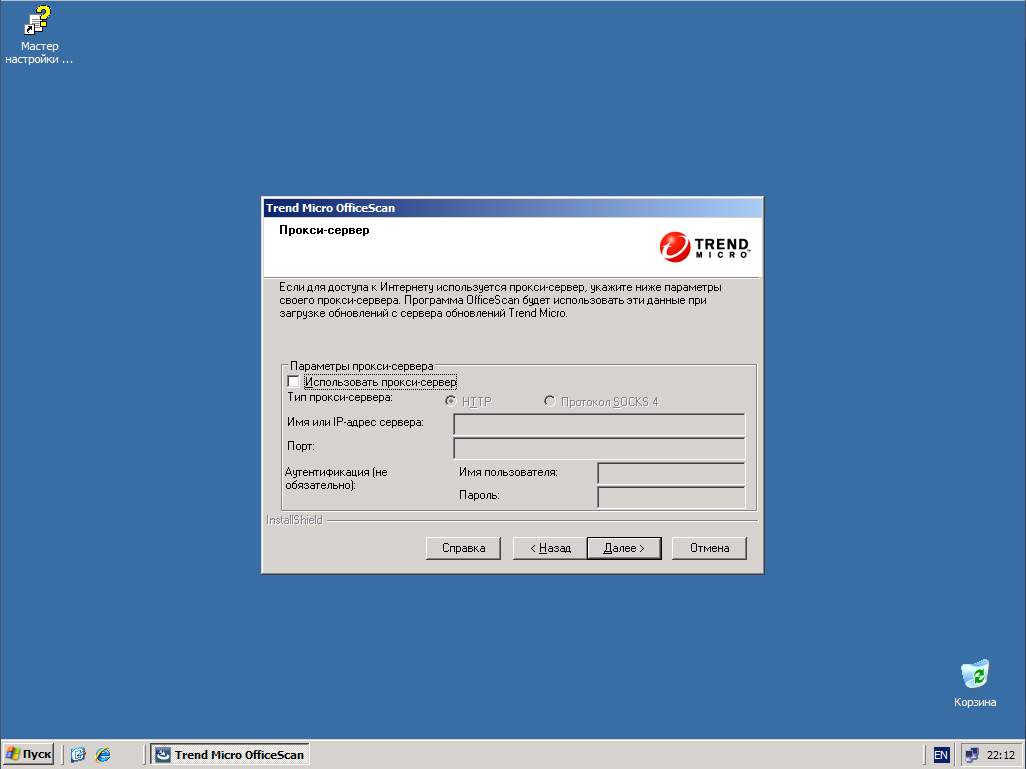Click the Show Desktop quick launch icon
The height and width of the screenshot is (769, 1026).
click(79, 755)
